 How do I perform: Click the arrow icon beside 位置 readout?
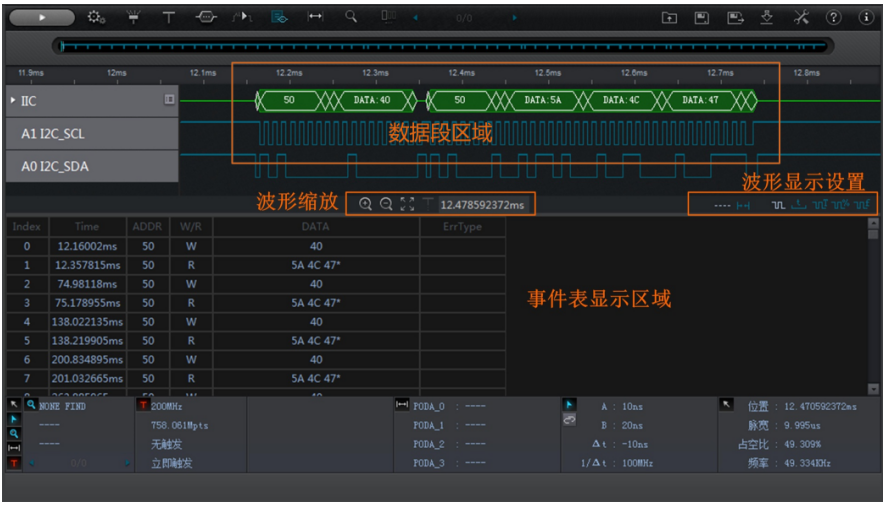pyautogui.click(x=726, y=404)
